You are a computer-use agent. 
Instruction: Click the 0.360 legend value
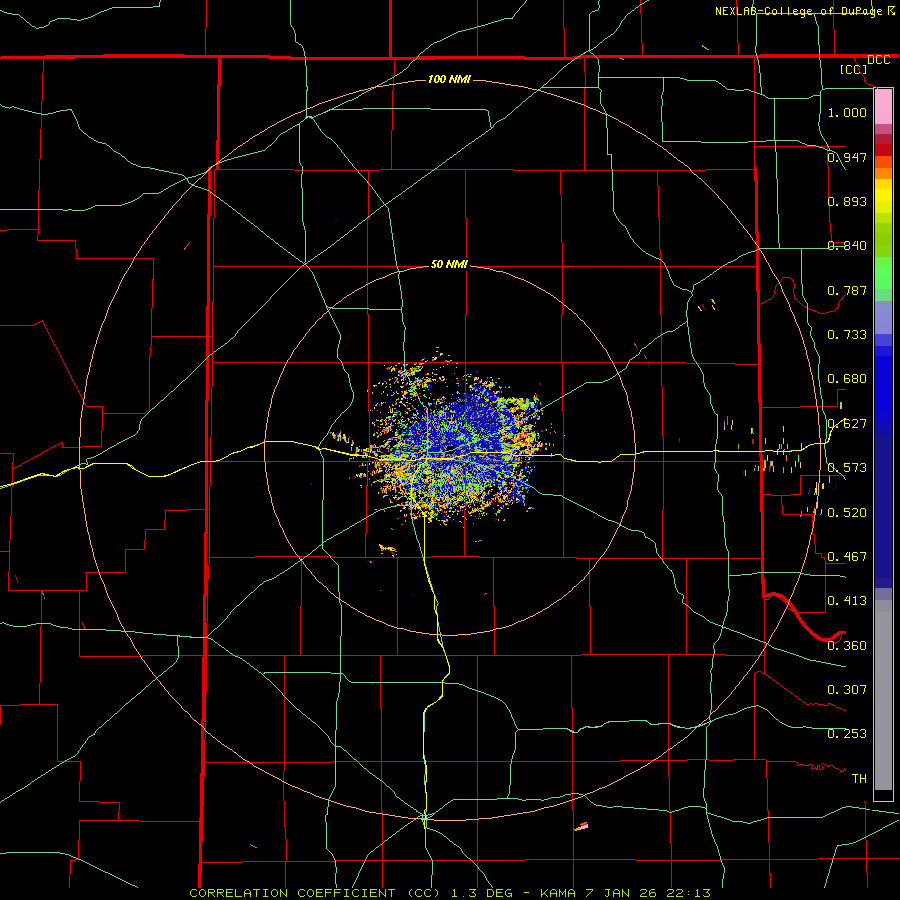coord(847,645)
